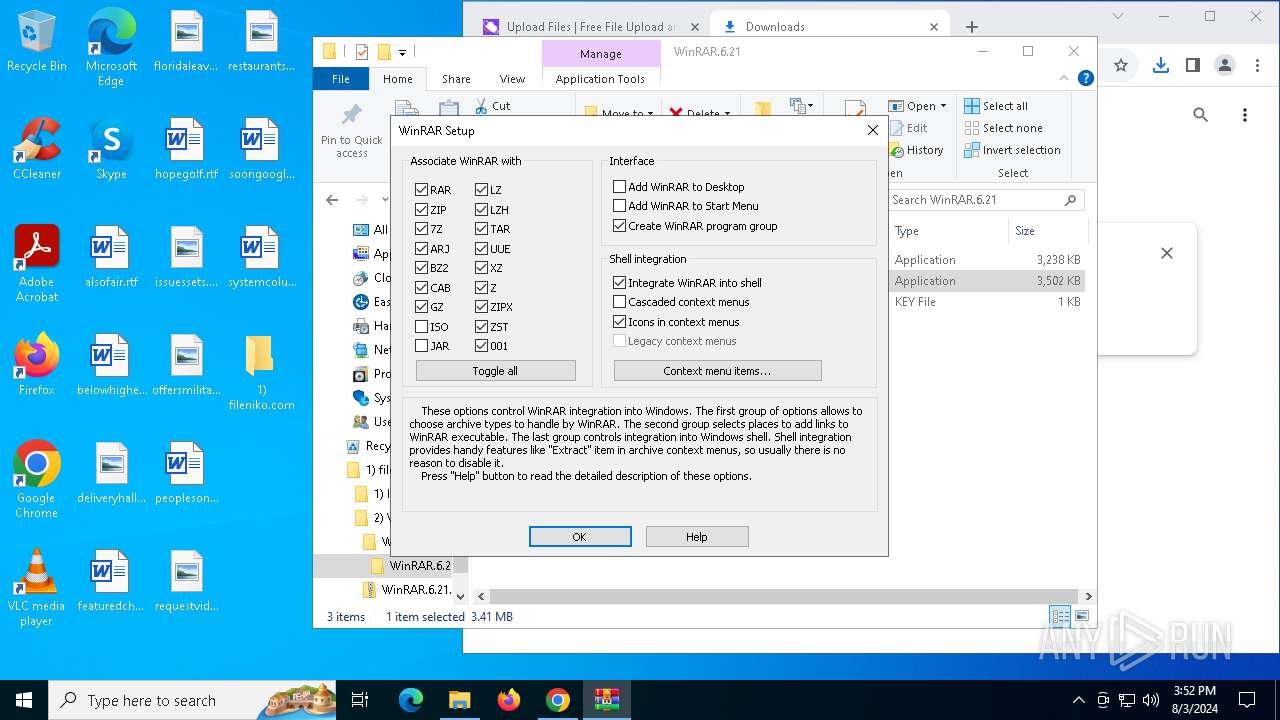The width and height of the screenshot is (1280, 720).
Task: Open the Edge icon on the taskbar
Action: [411, 700]
